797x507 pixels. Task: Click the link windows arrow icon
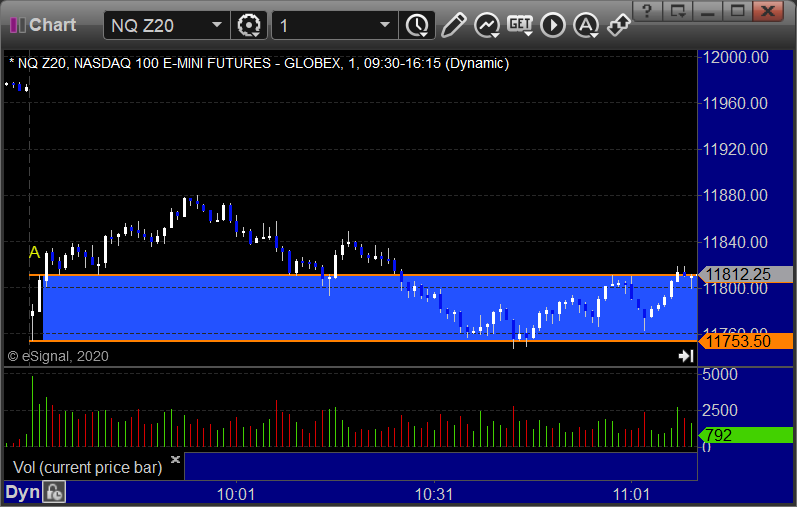click(x=619, y=25)
